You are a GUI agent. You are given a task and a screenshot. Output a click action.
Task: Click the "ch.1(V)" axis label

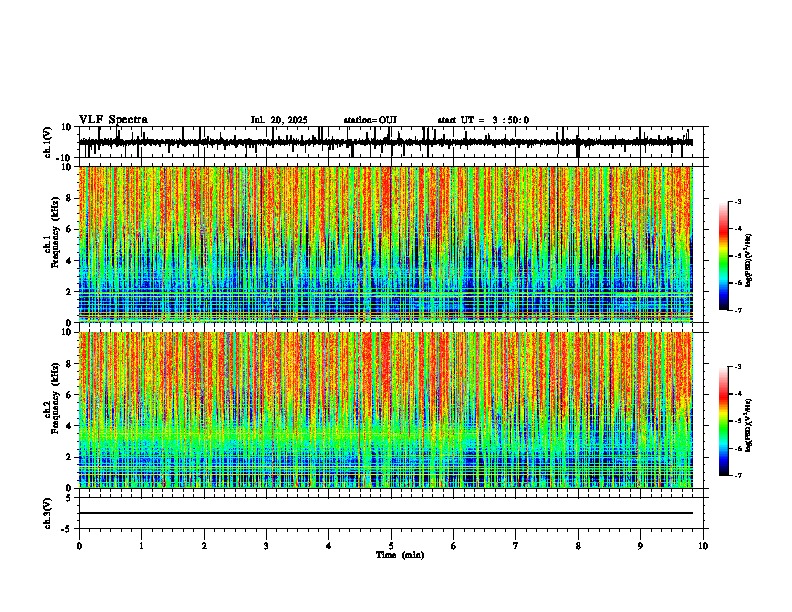click(48, 142)
